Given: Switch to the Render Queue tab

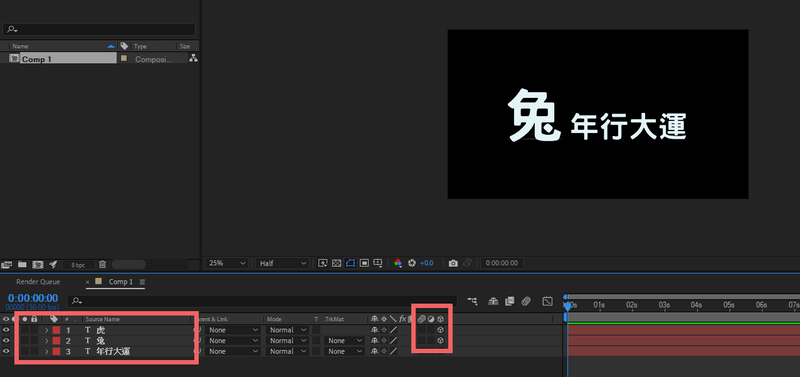Looking at the screenshot, I should [38, 282].
